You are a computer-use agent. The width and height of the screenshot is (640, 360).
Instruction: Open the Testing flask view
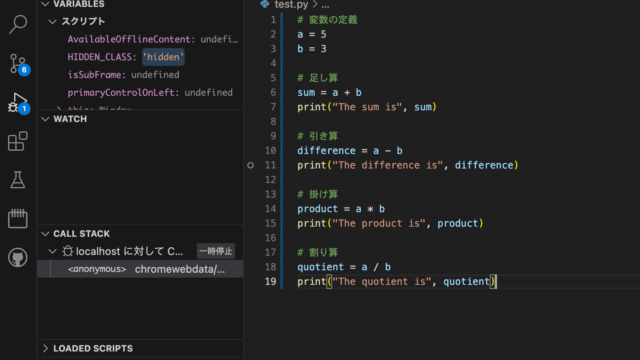coord(18,180)
